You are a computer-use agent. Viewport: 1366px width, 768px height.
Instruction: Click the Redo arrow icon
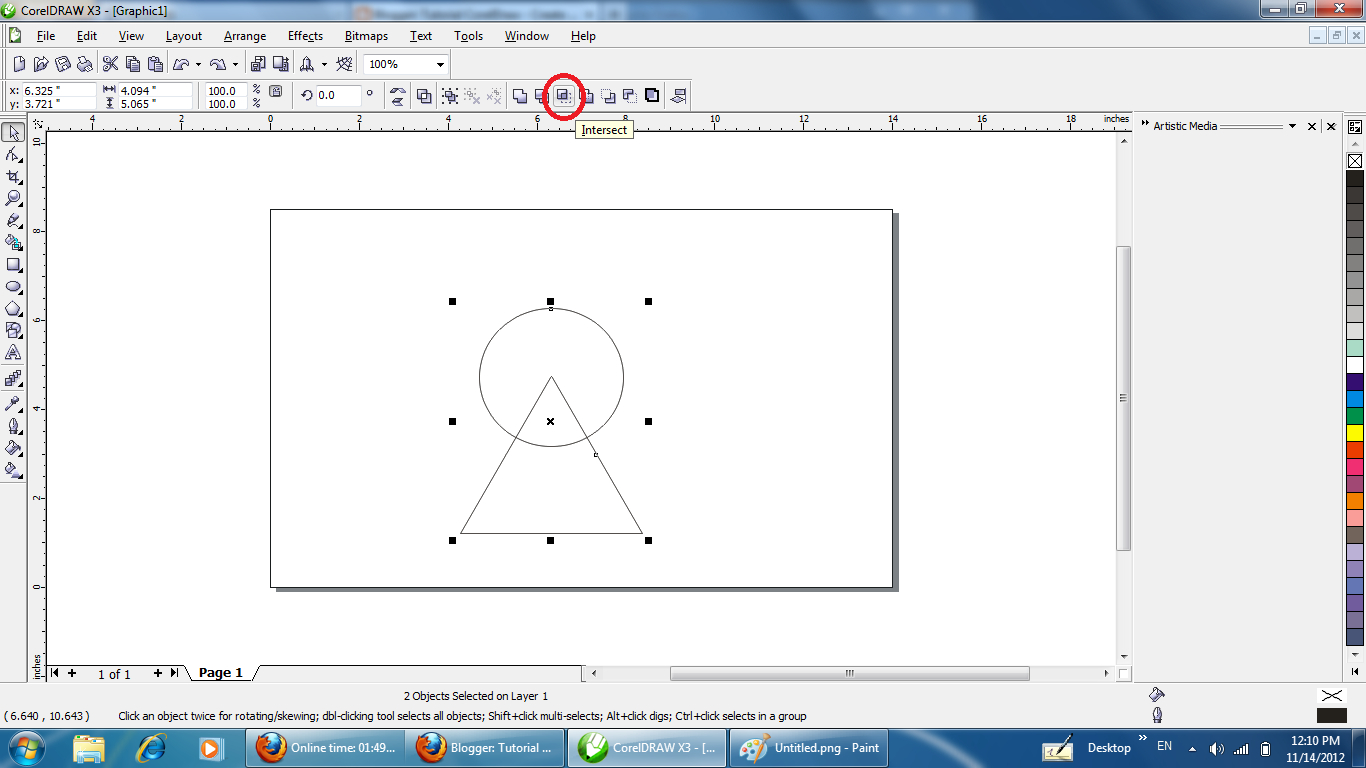coord(218,64)
